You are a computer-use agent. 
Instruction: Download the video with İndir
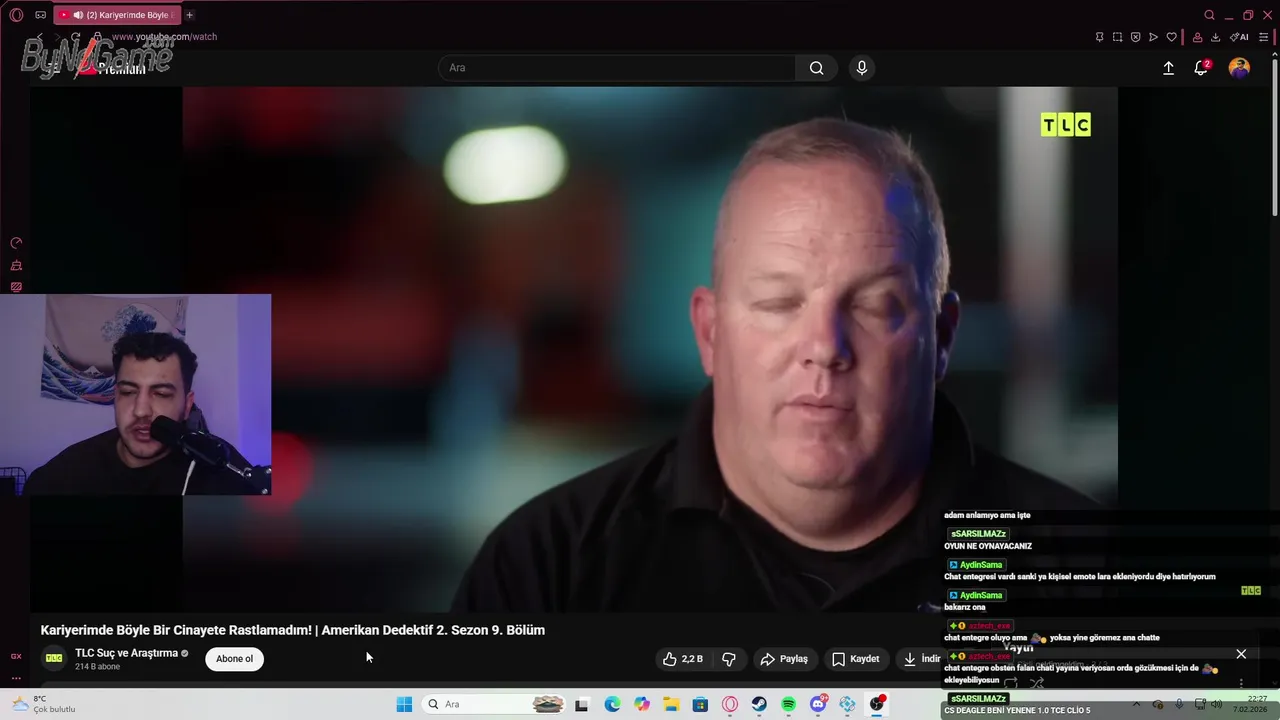tap(921, 659)
